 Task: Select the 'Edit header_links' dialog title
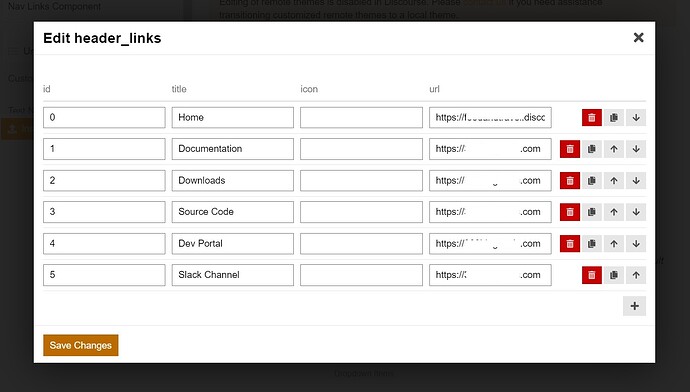[x=102, y=38]
